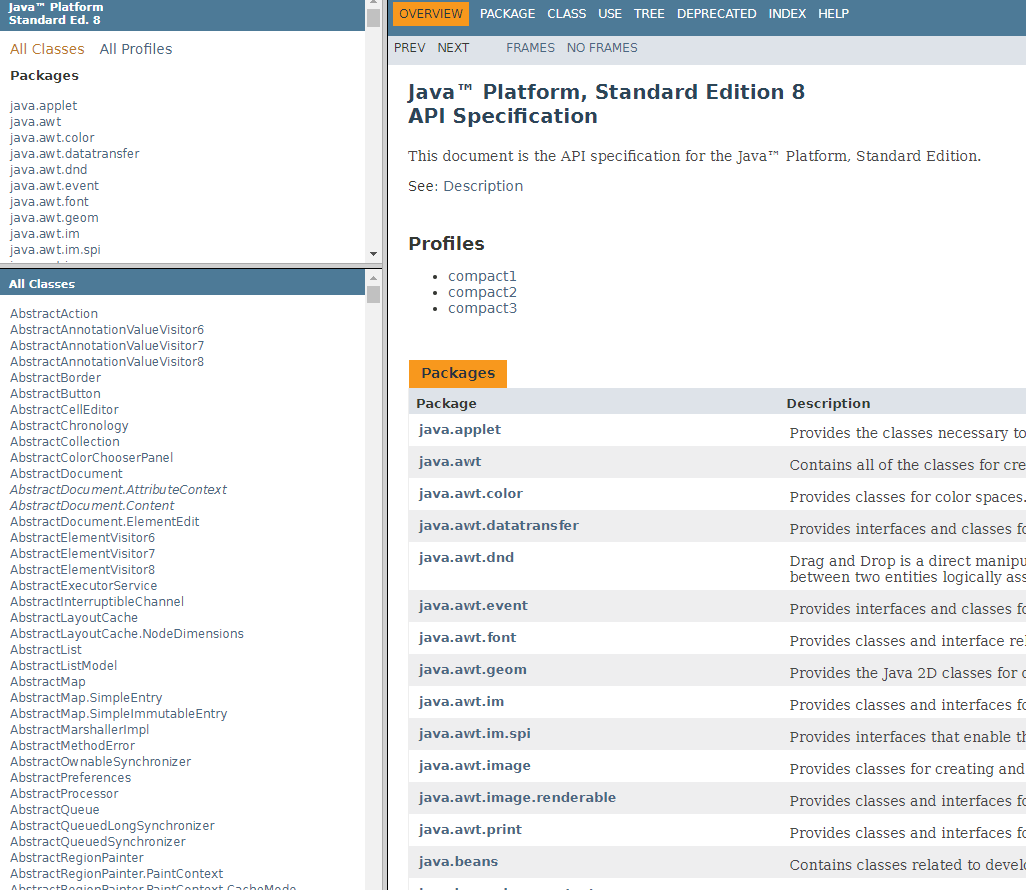The image size is (1026, 890).
Task: Select java.applet in the left package list
Action: click(x=43, y=106)
